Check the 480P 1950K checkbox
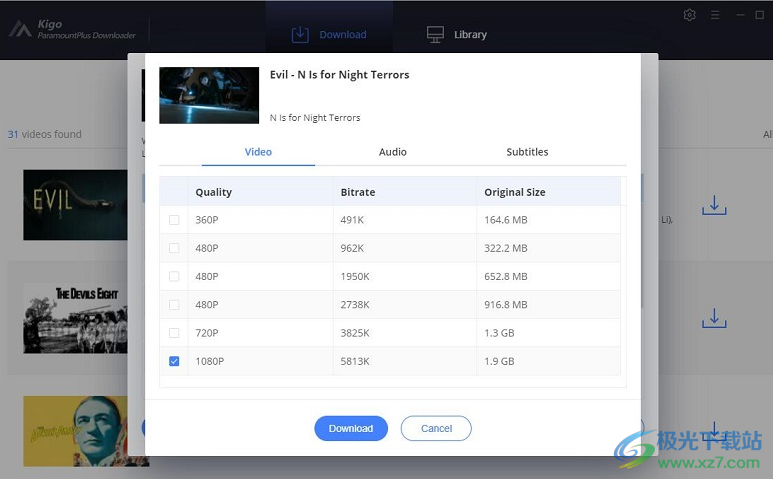 174,276
